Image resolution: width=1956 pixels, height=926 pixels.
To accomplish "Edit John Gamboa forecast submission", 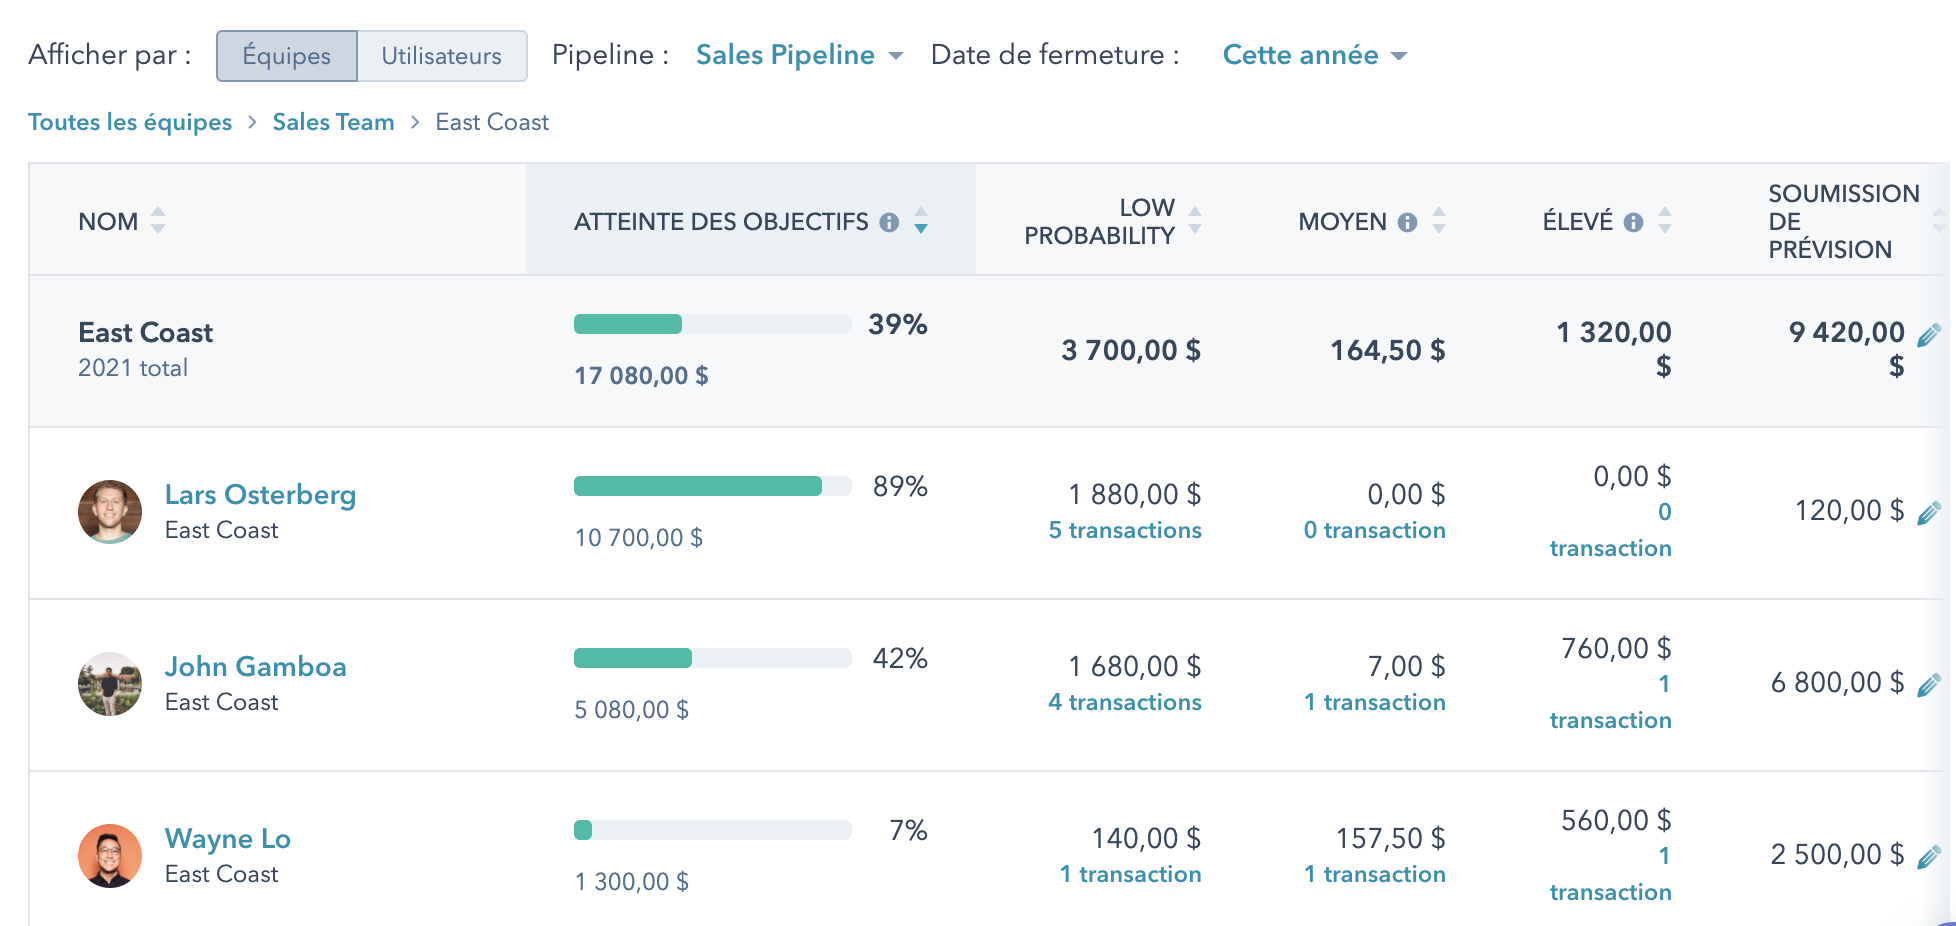I will click(x=1929, y=685).
